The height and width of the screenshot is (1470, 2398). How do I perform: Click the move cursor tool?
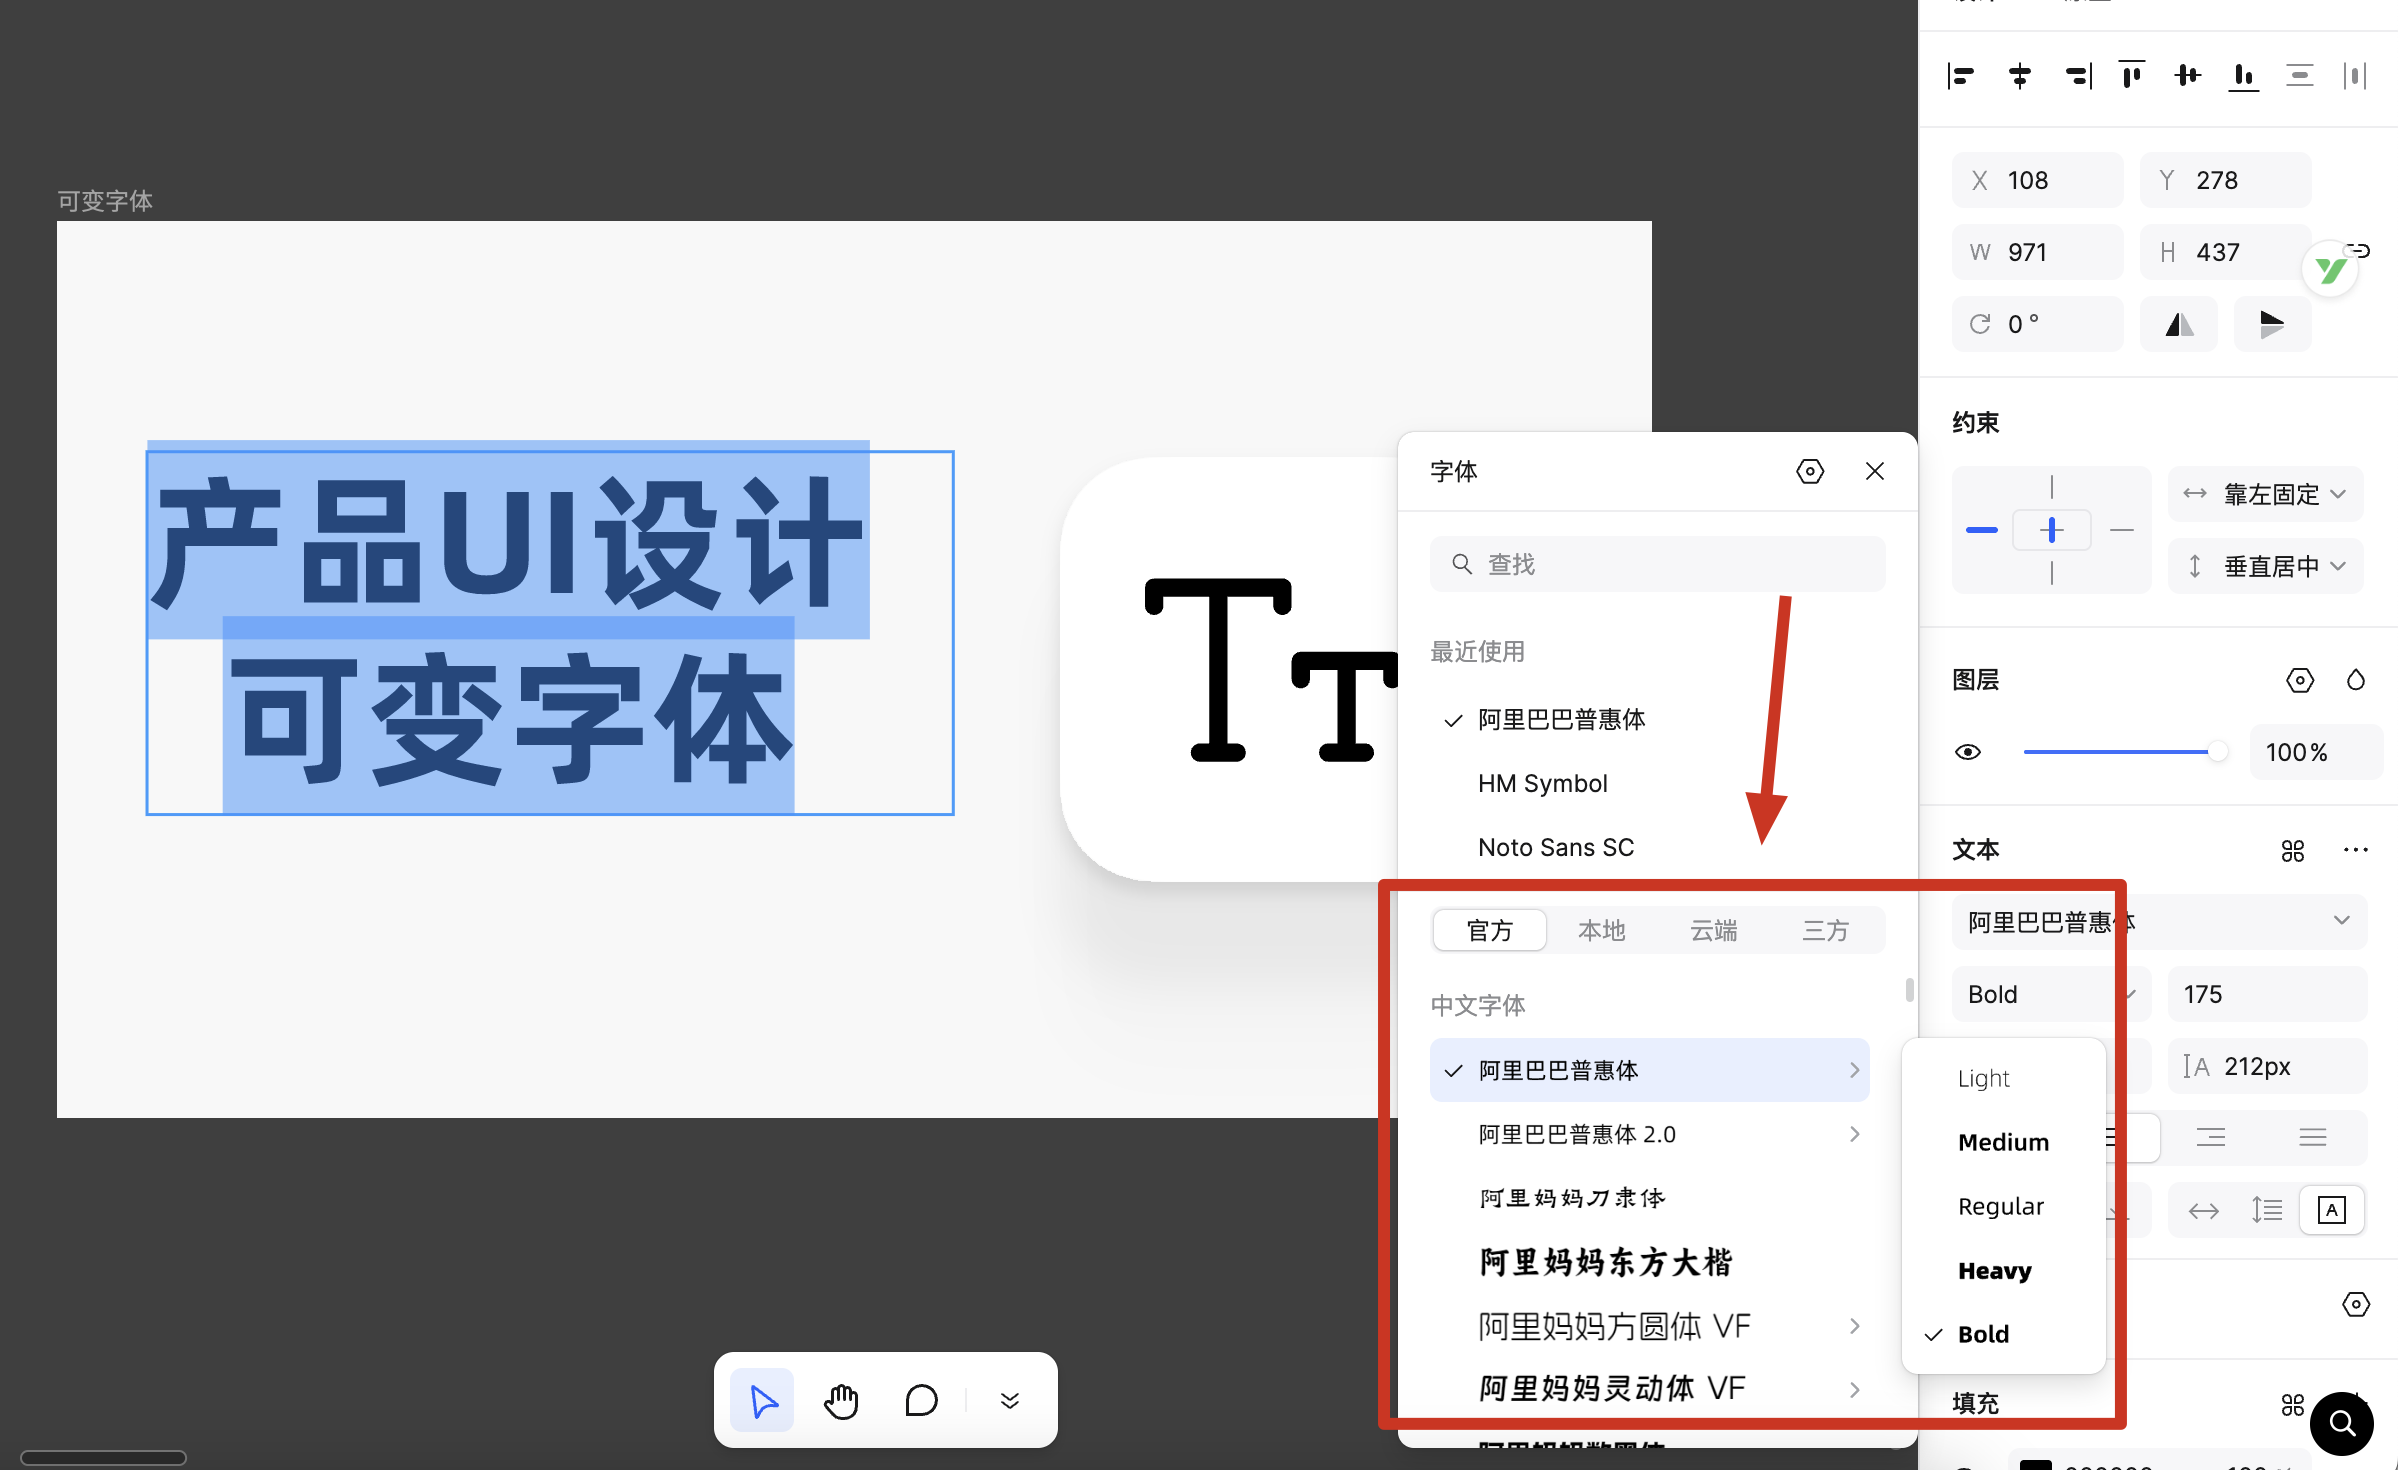click(x=762, y=1401)
